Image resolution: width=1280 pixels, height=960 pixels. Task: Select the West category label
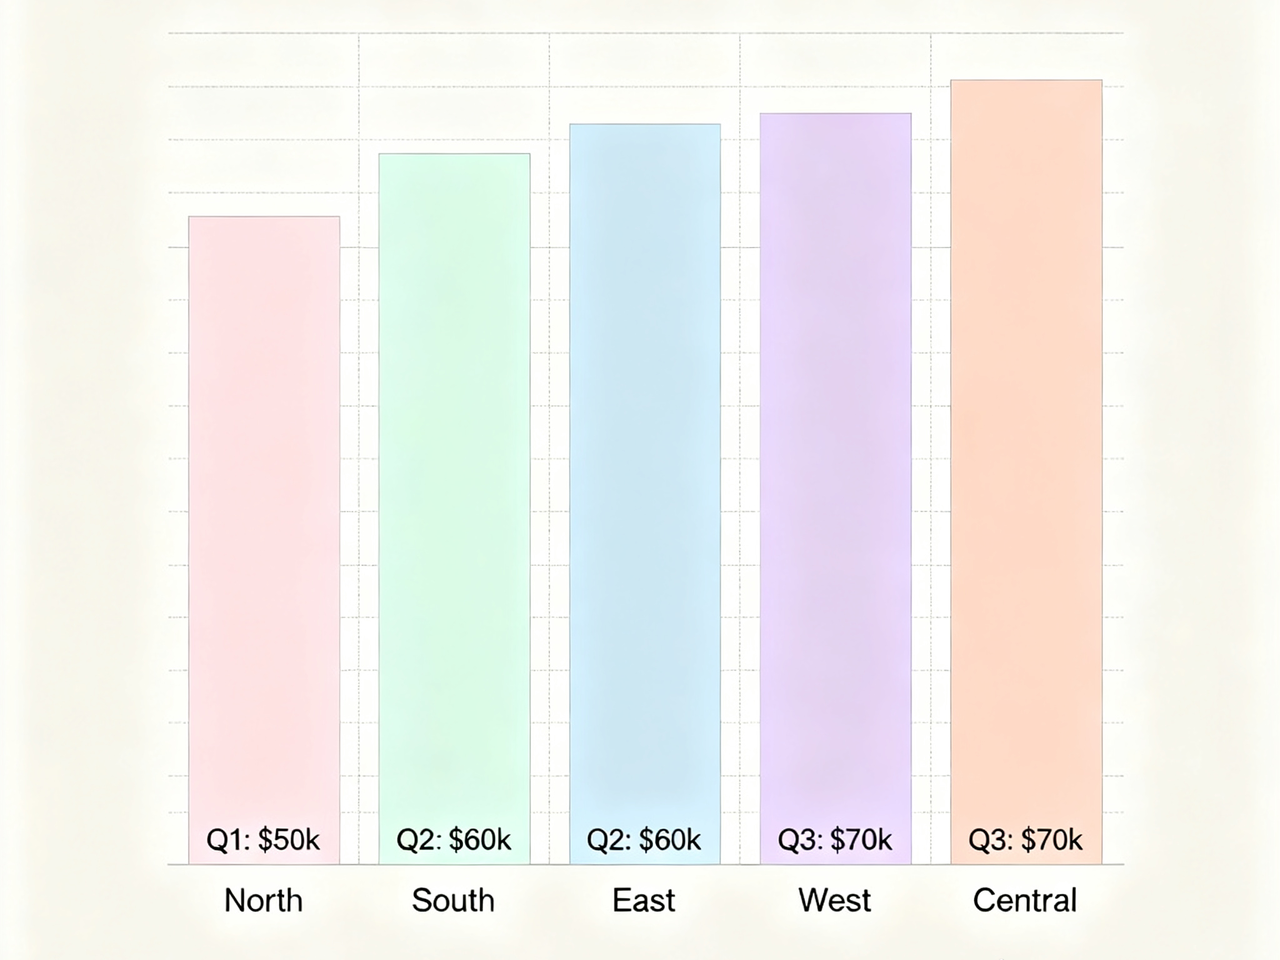pos(834,900)
